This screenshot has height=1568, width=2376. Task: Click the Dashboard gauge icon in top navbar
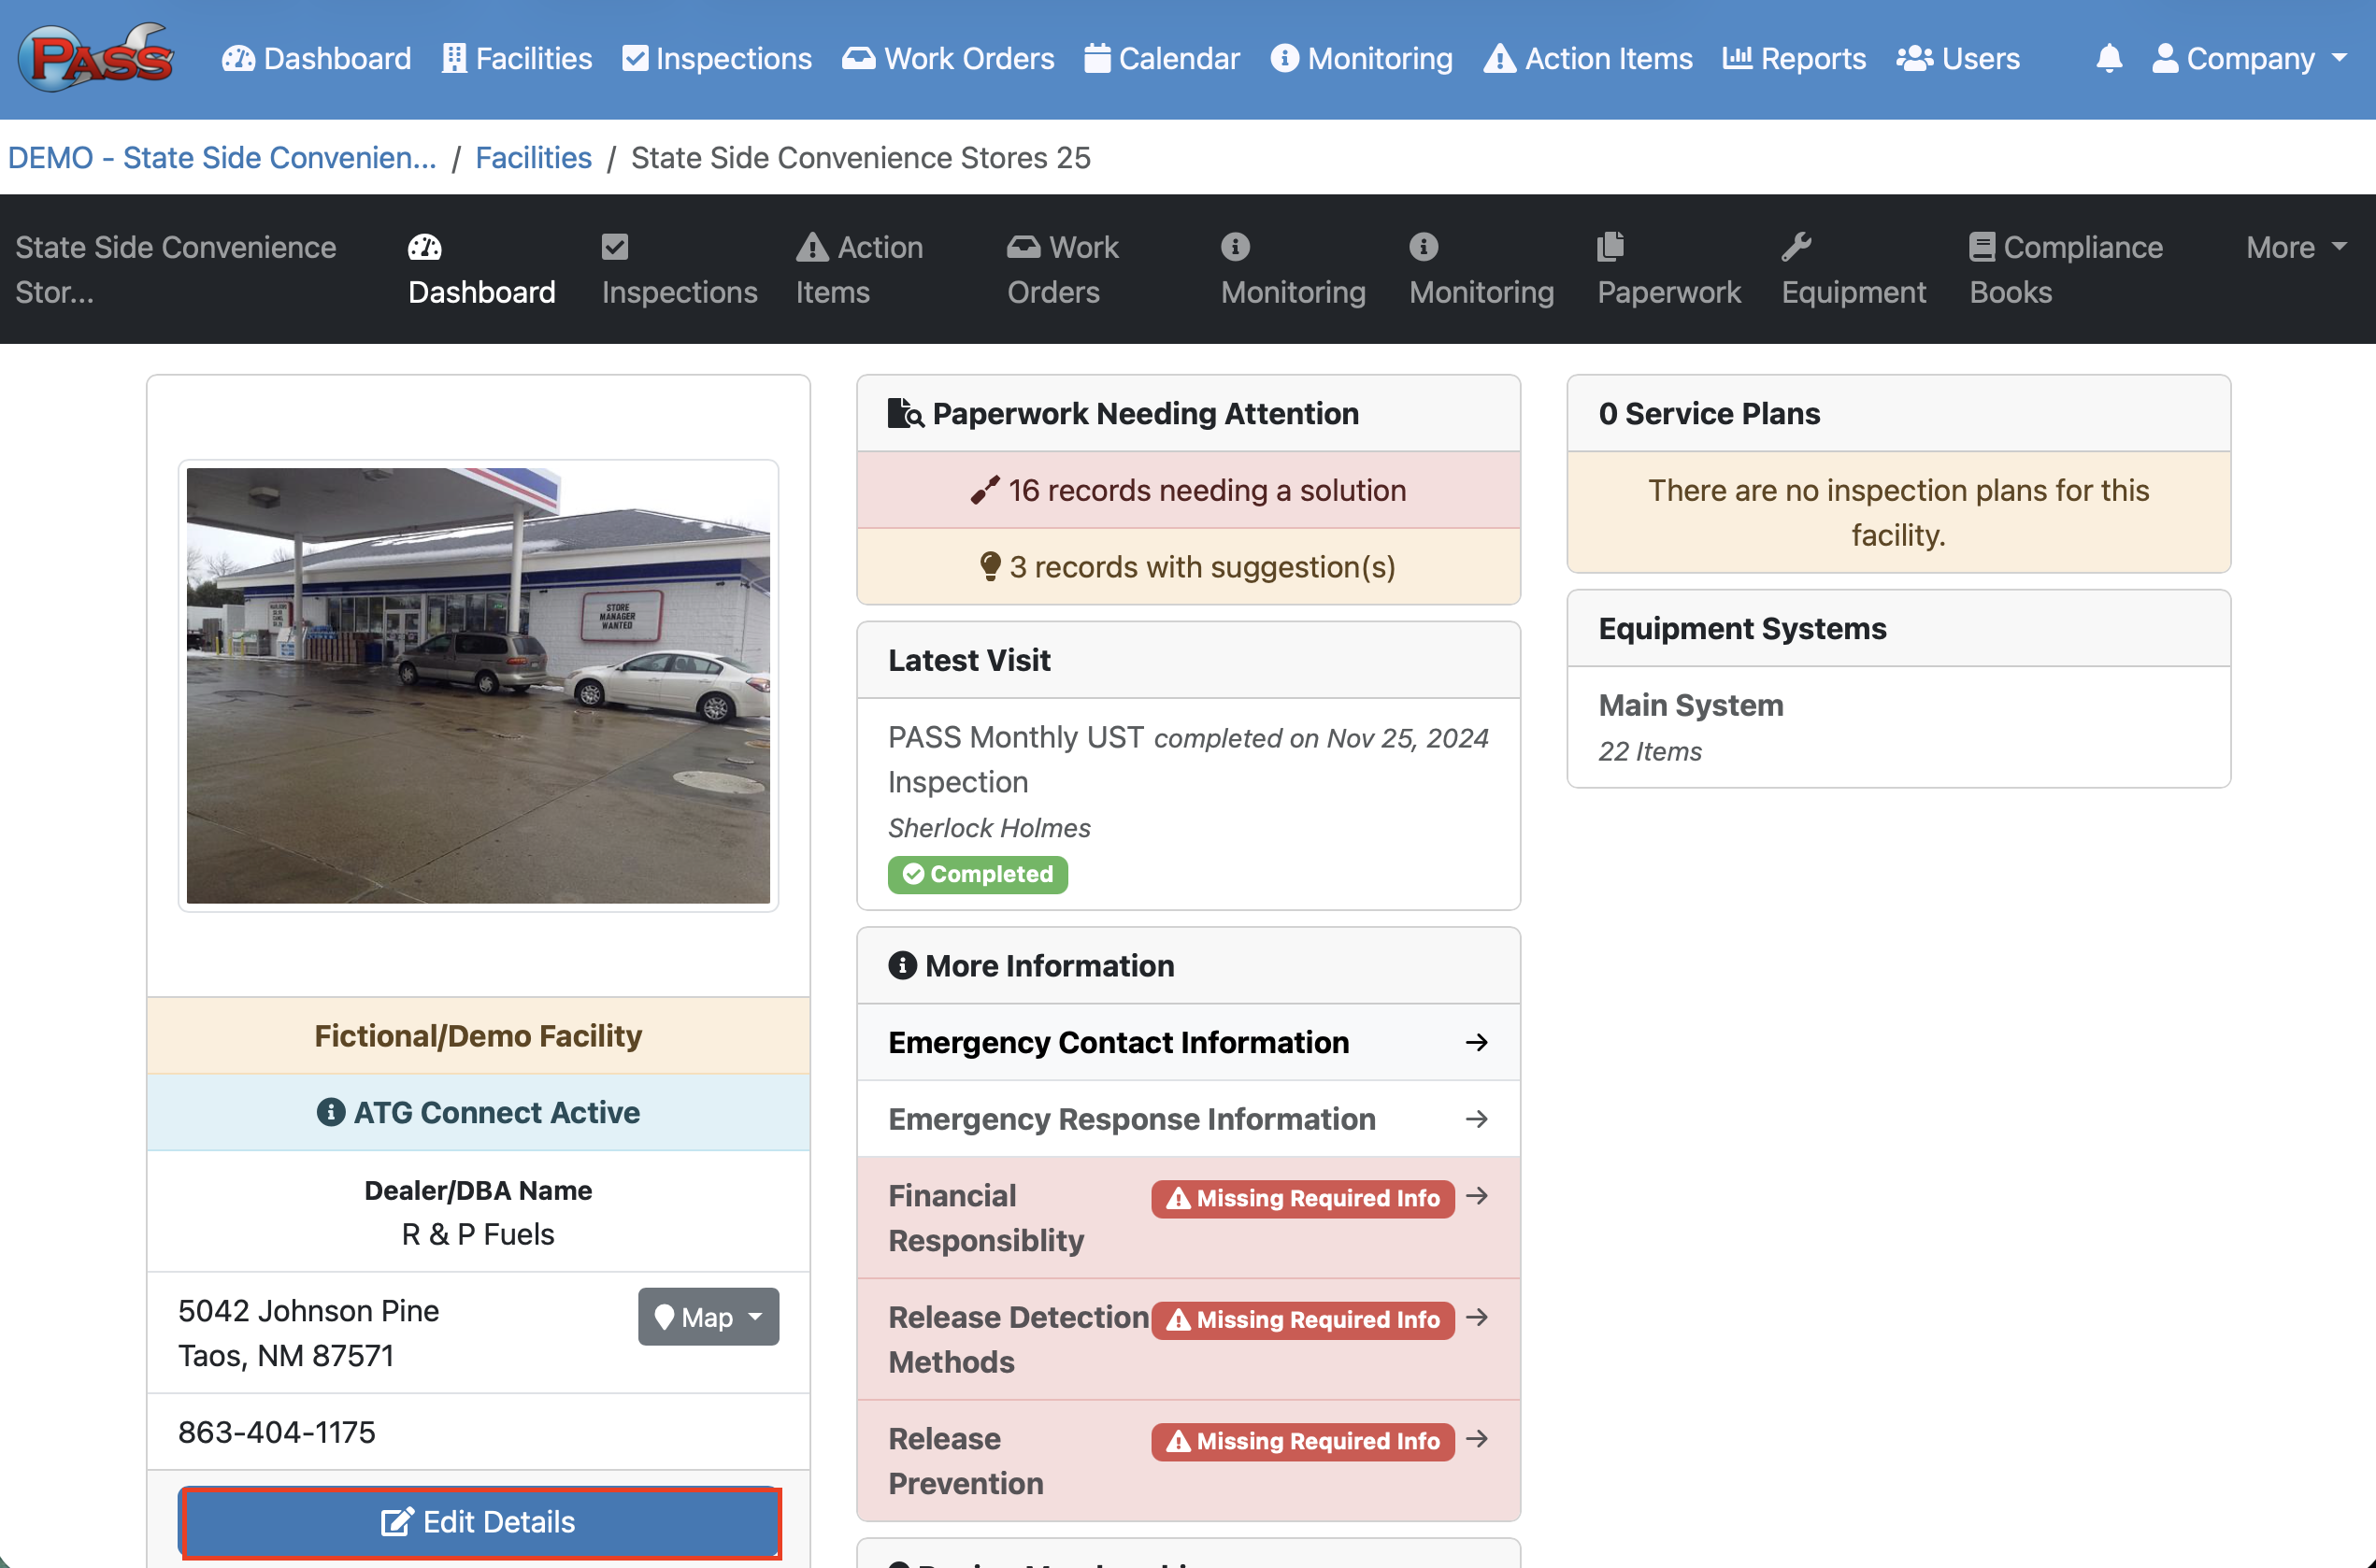point(238,58)
